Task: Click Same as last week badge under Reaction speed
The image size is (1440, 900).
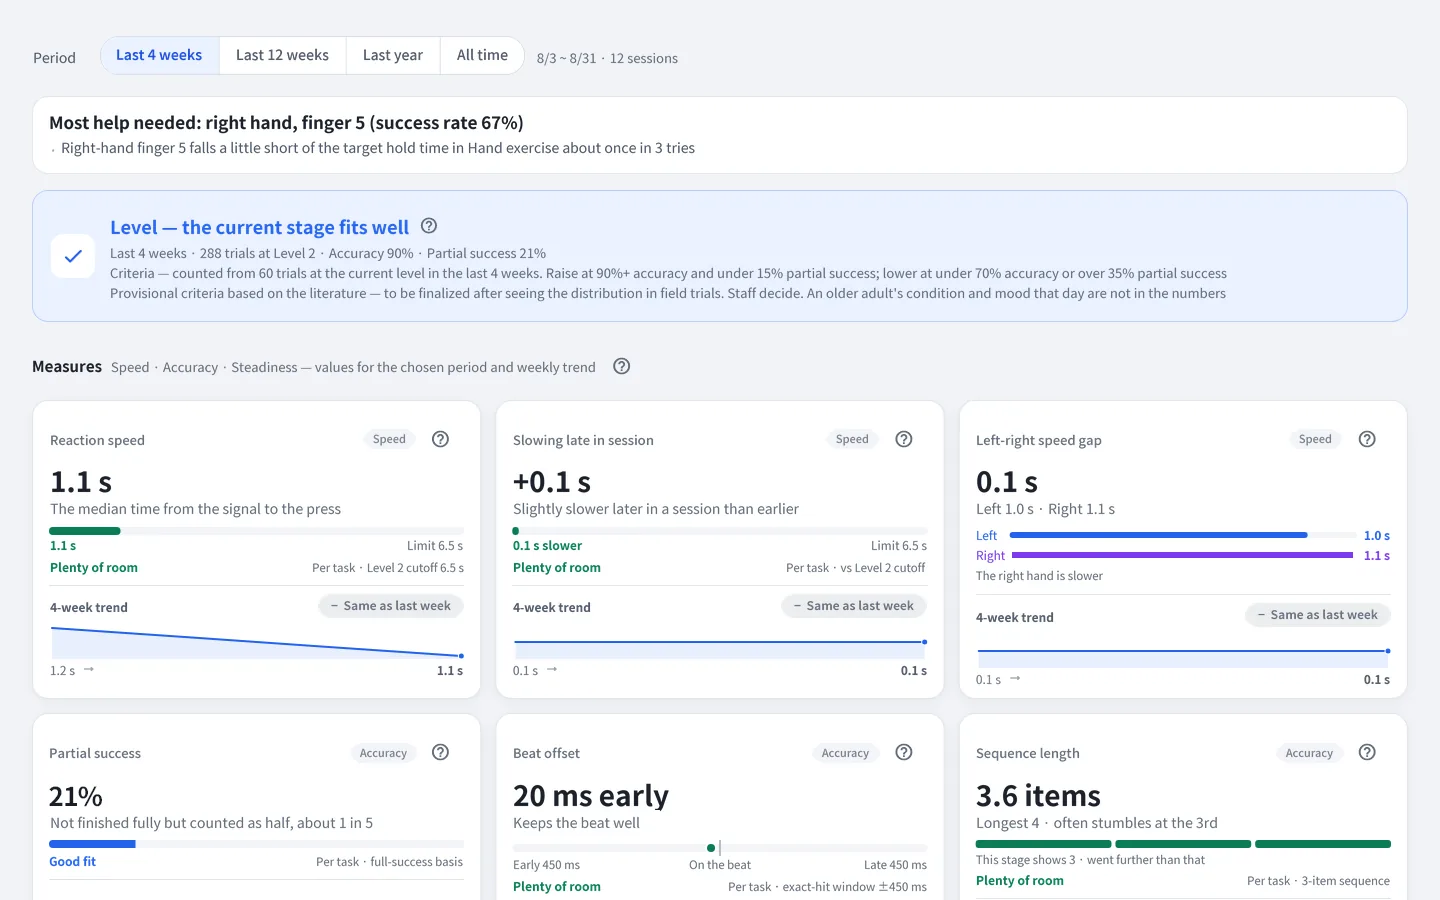Action: coord(391,606)
